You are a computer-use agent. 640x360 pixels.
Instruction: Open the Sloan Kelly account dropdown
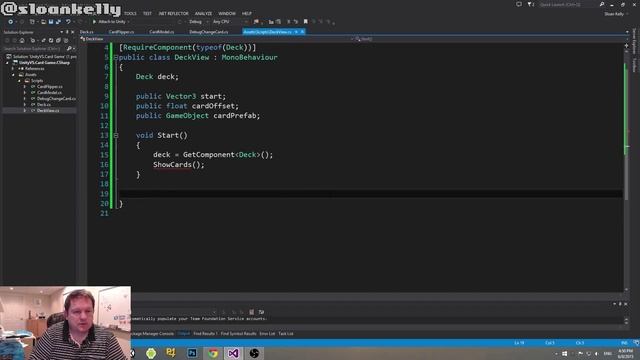[616, 14]
